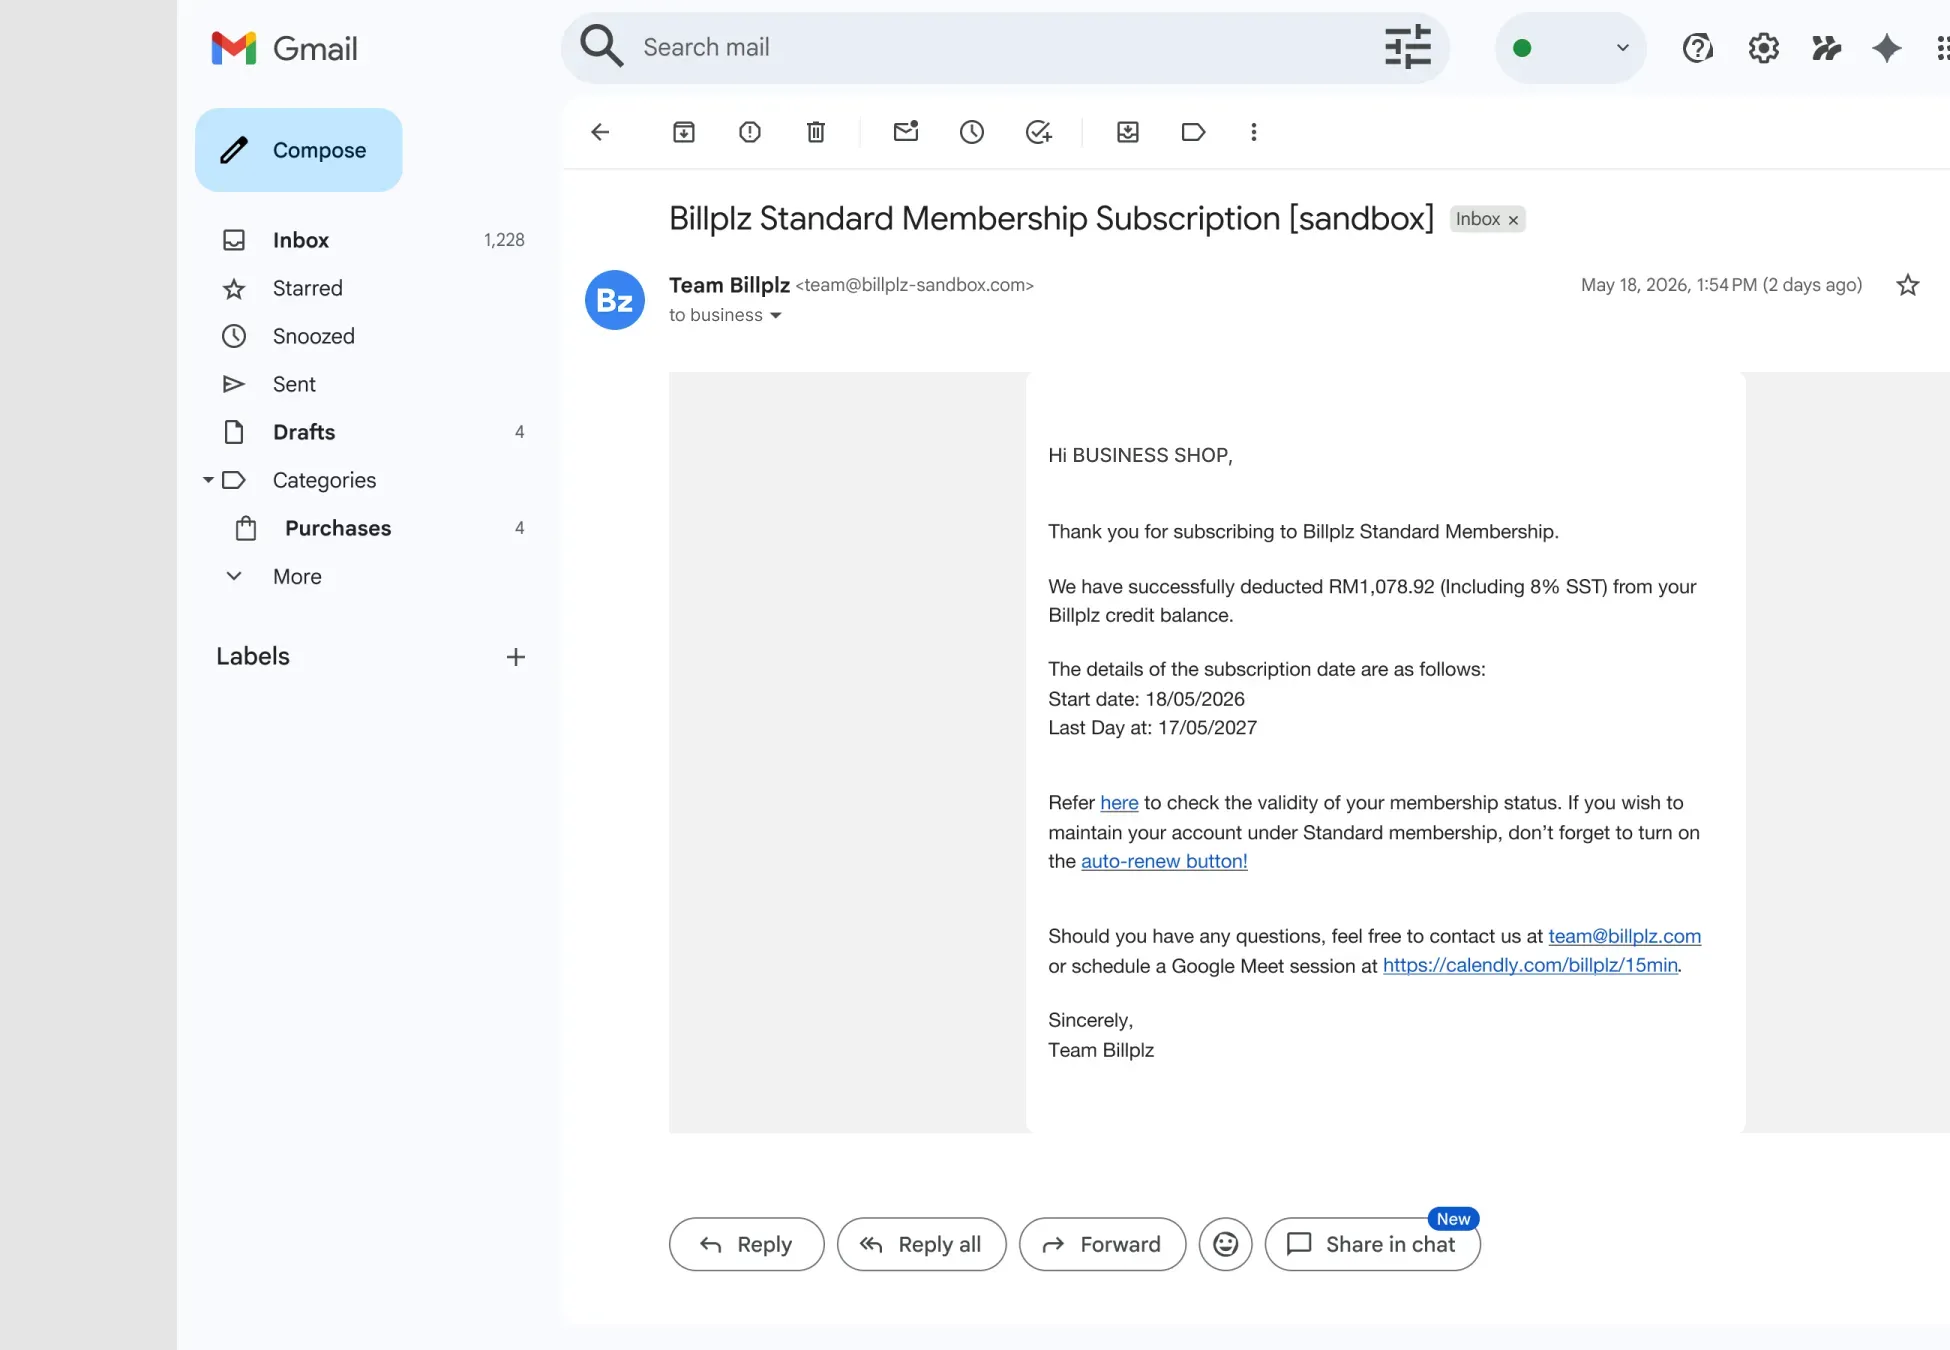Click the Reply all button

(x=922, y=1244)
